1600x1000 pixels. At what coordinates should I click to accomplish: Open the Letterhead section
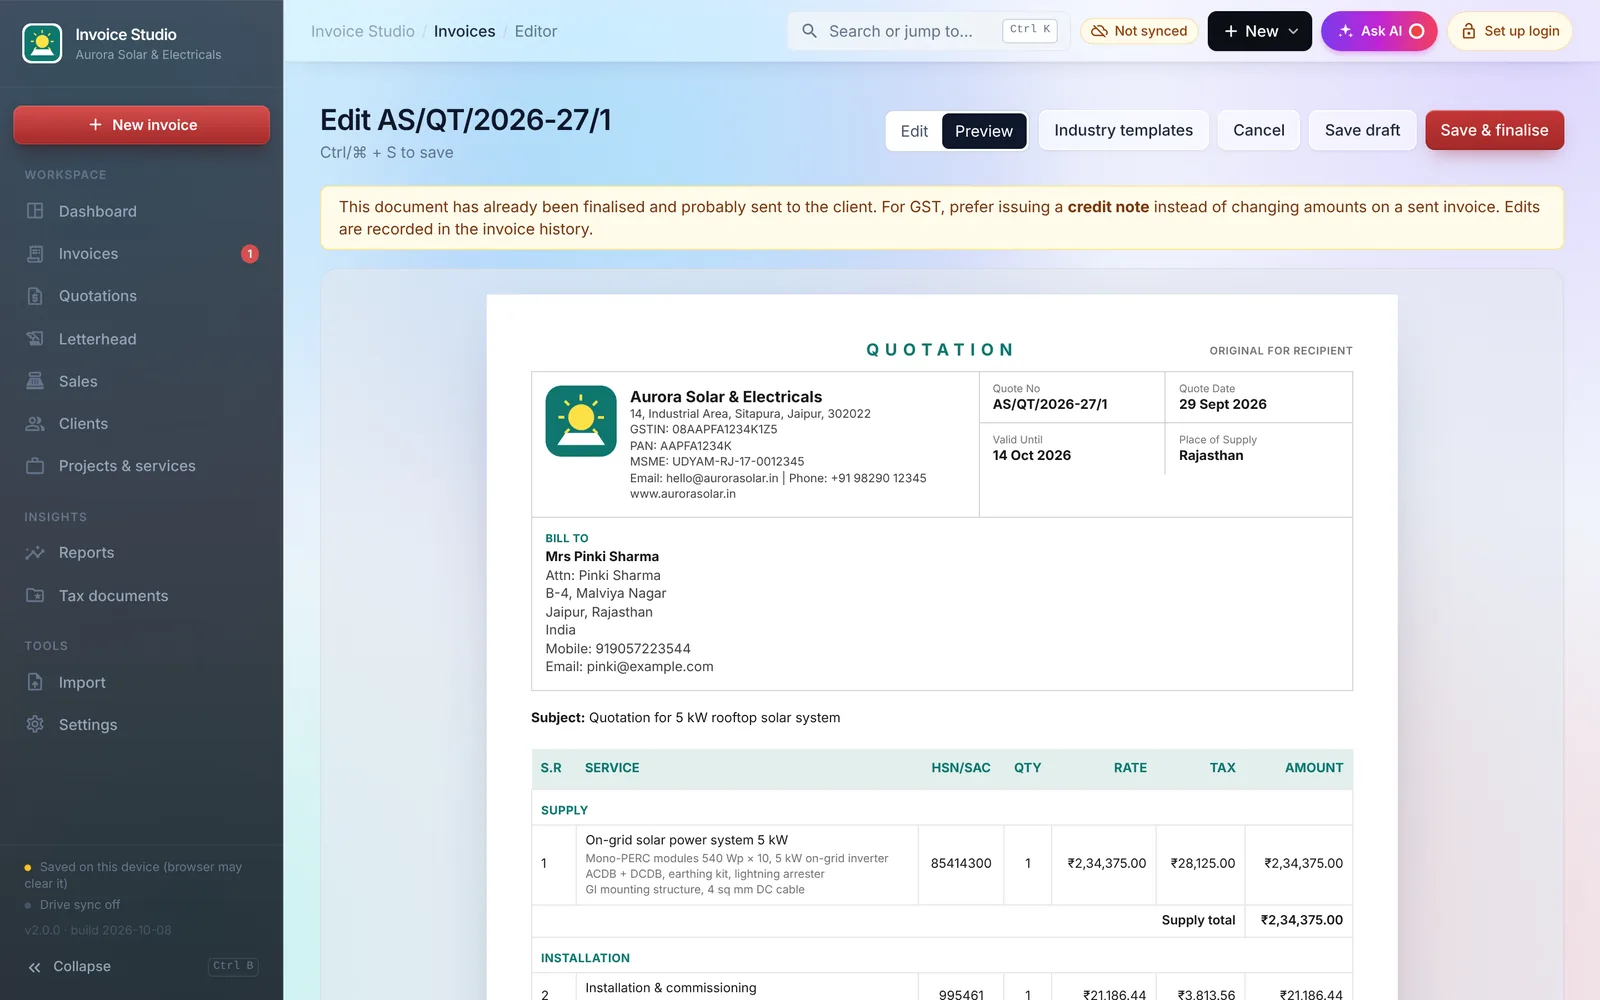pos(141,339)
